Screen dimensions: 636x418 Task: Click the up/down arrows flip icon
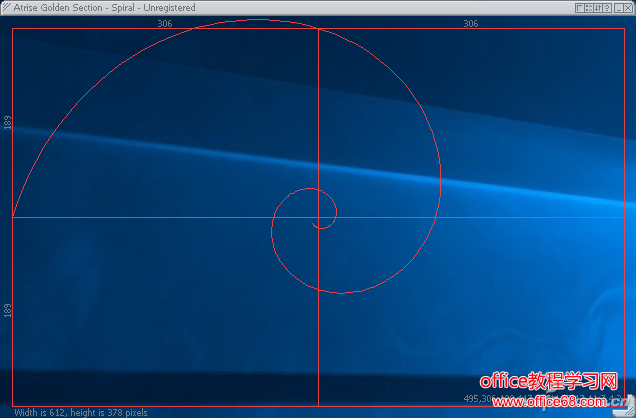[x=598, y=8]
